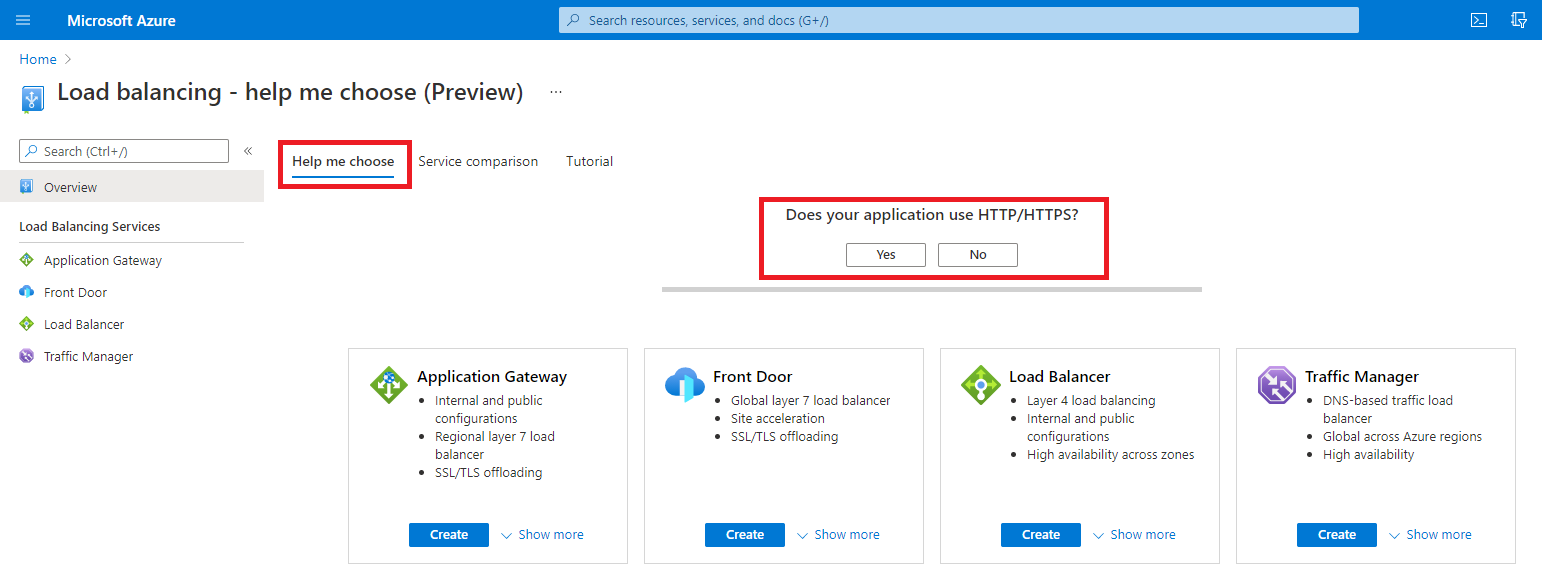The height and width of the screenshot is (586, 1542).
Task: Create a Traffic Manager
Action: pos(1337,535)
